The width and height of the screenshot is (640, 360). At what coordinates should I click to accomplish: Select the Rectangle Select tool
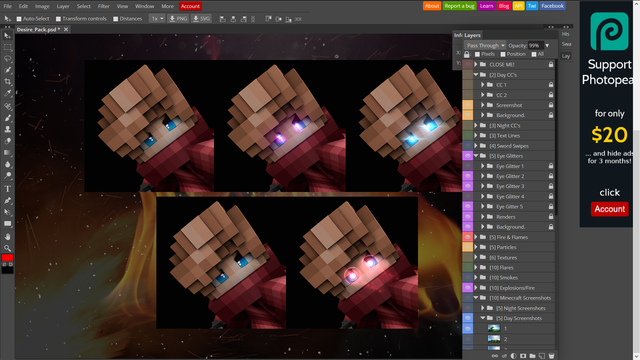click(x=7, y=47)
